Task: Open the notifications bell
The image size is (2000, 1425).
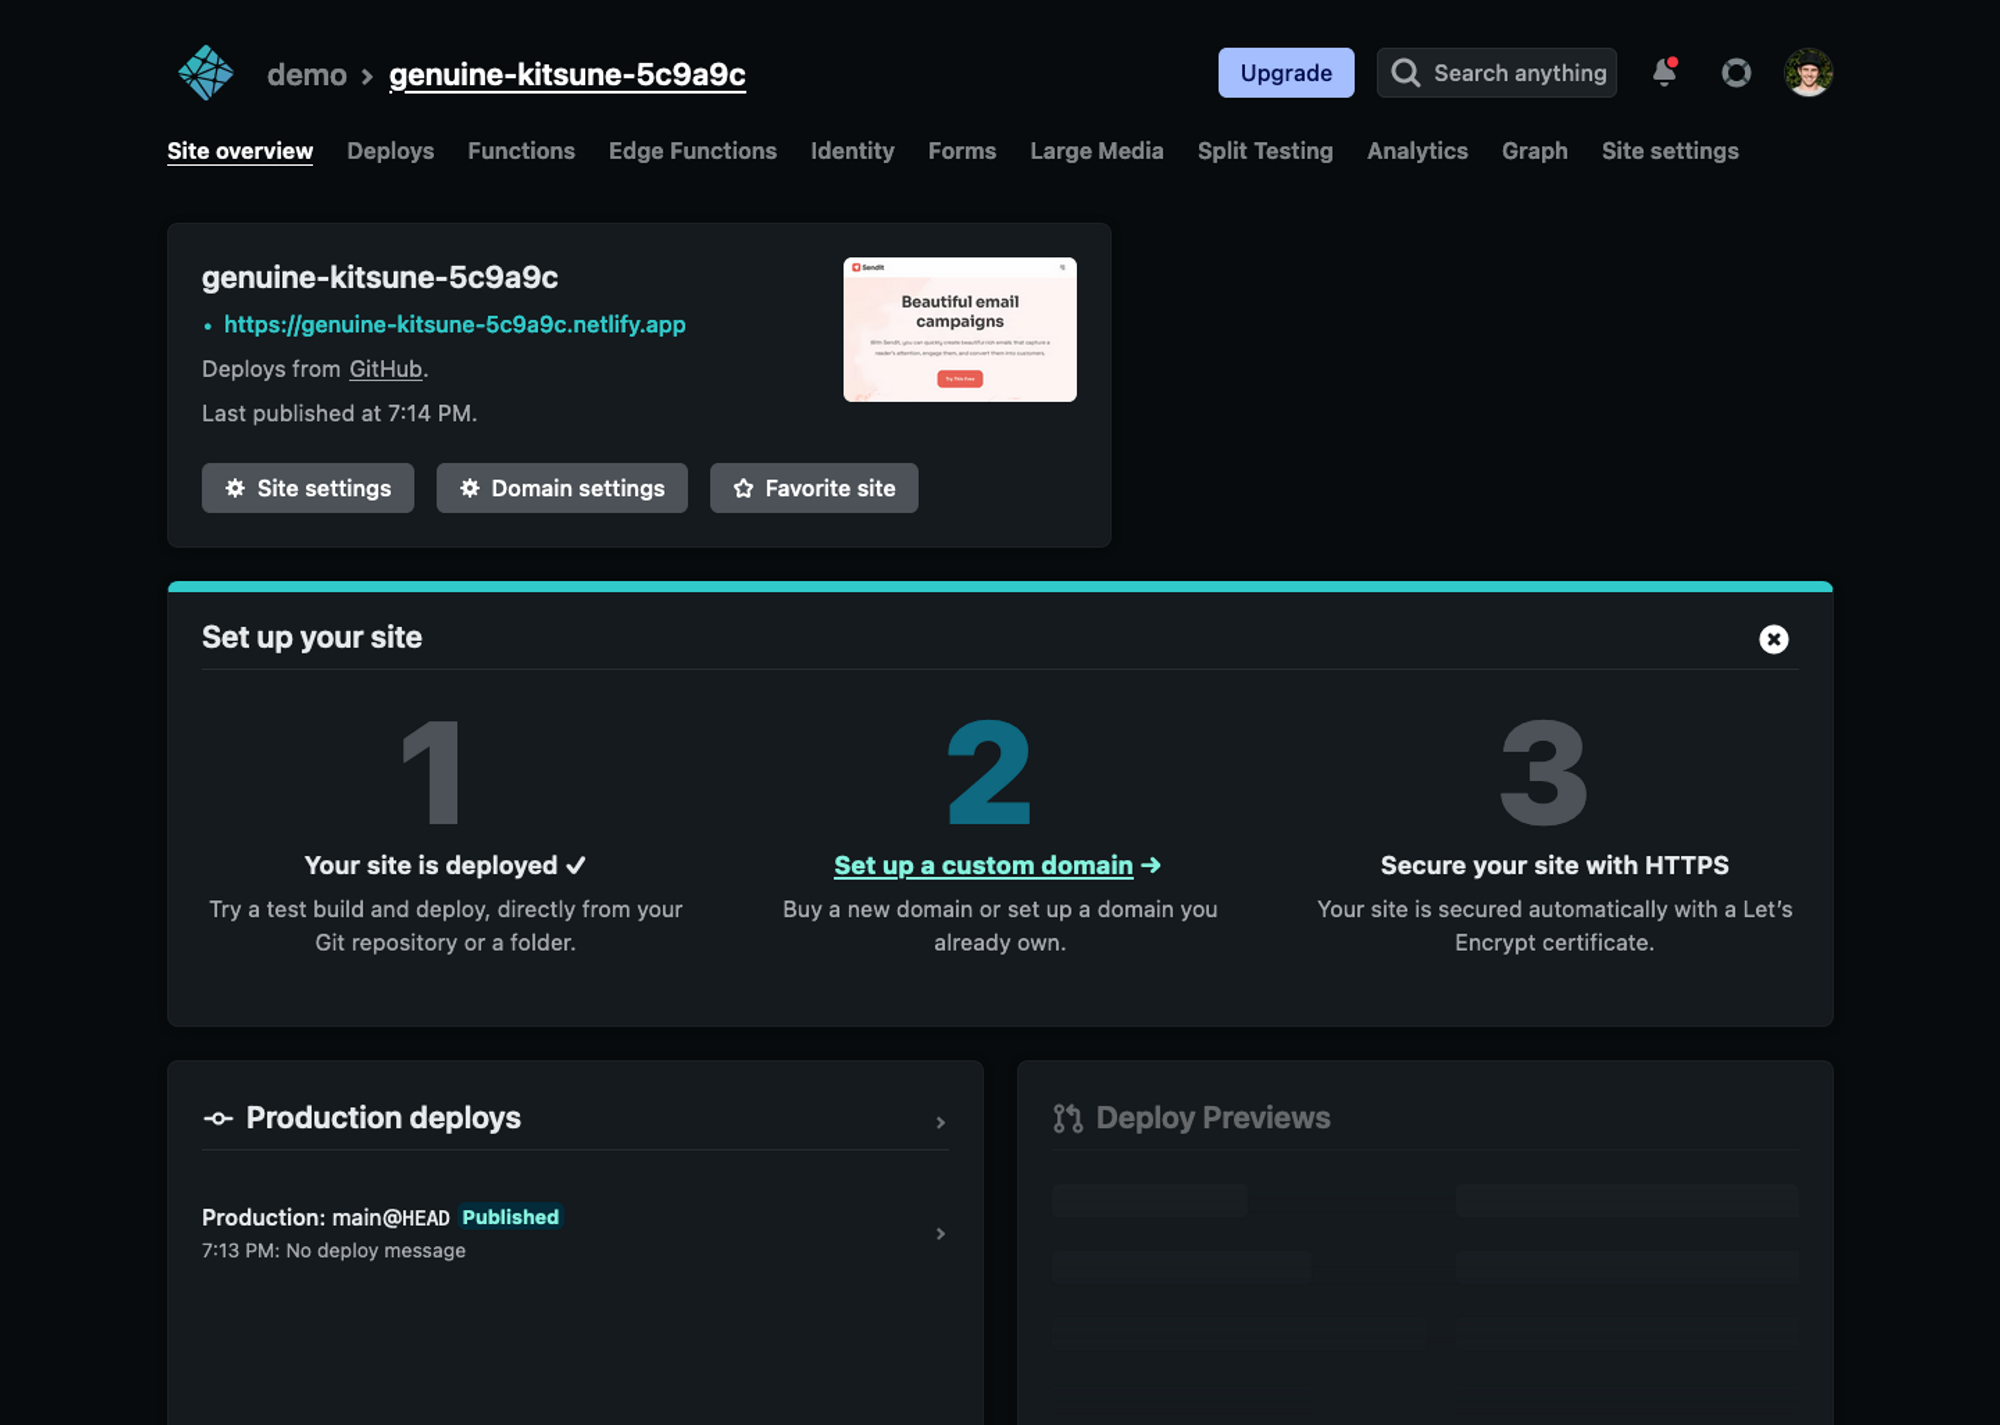Action: click(1664, 73)
